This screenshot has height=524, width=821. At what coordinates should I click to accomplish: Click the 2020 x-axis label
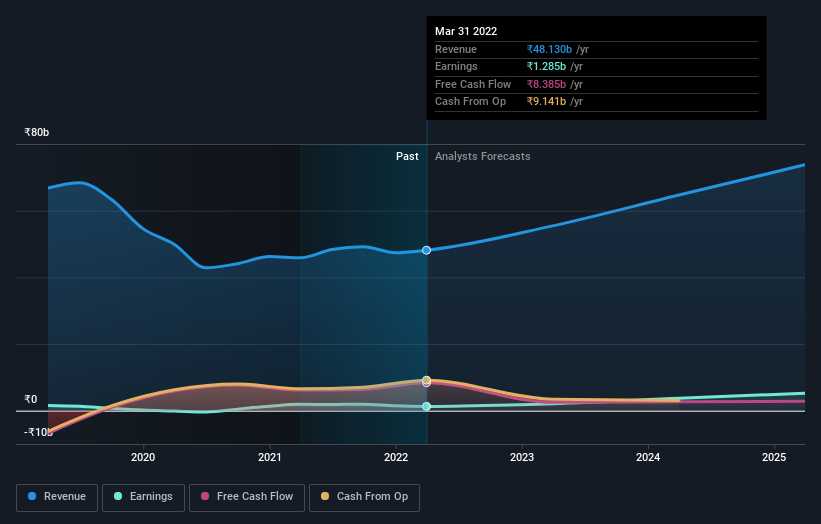tap(143, 458)
